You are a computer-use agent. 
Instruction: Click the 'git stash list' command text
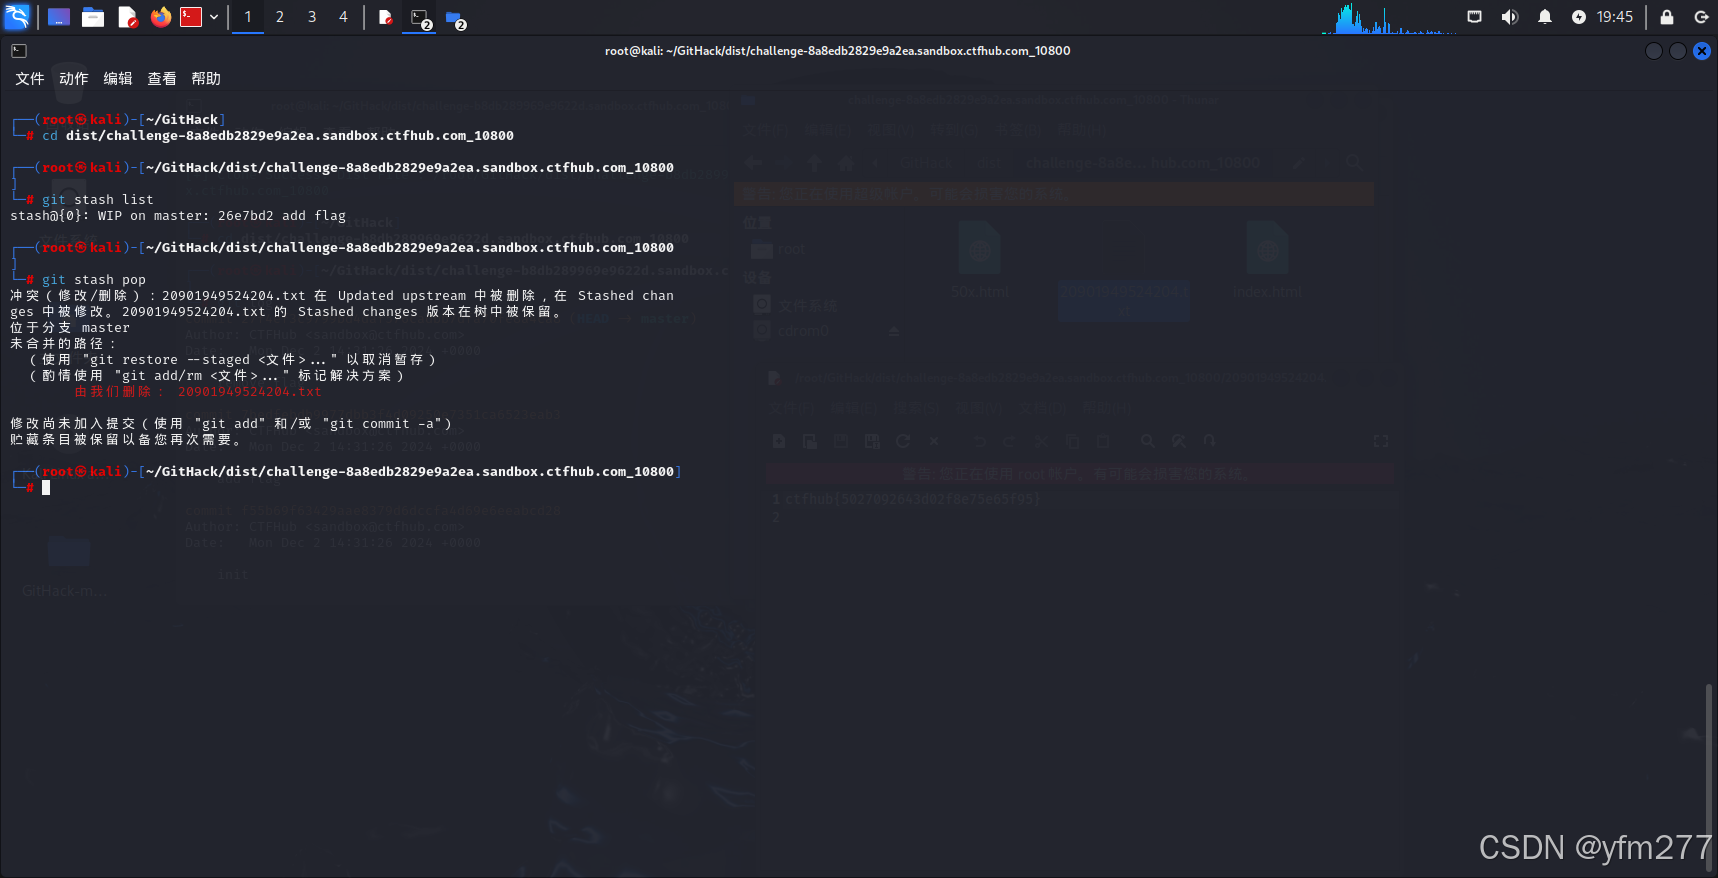click(98, 199)
